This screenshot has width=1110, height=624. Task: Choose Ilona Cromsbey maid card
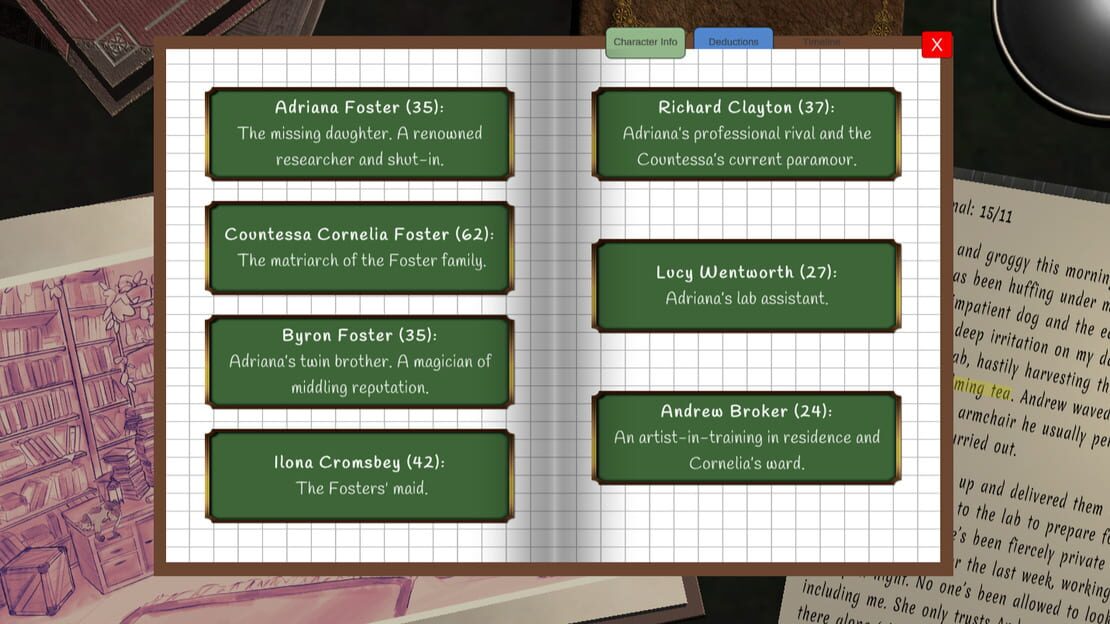360,475
